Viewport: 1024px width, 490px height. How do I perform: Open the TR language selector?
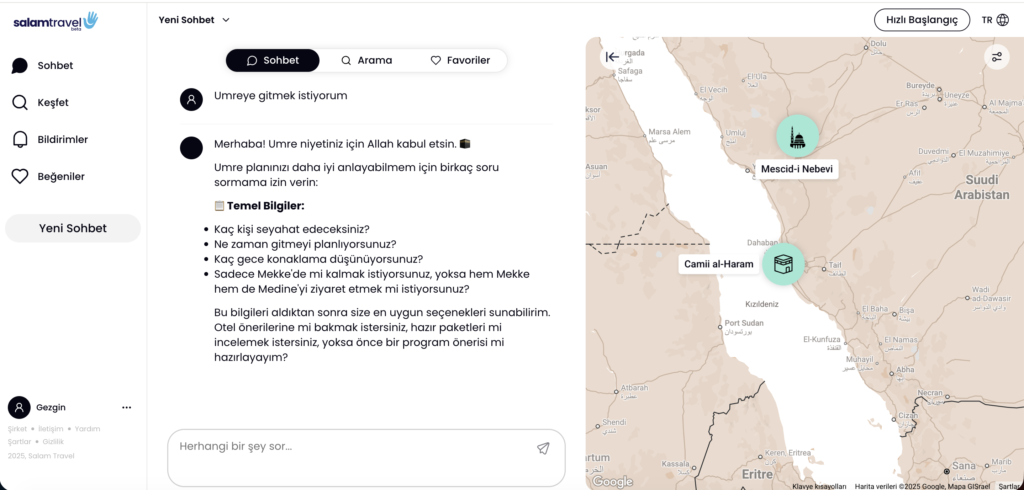[x=994, y=19]
